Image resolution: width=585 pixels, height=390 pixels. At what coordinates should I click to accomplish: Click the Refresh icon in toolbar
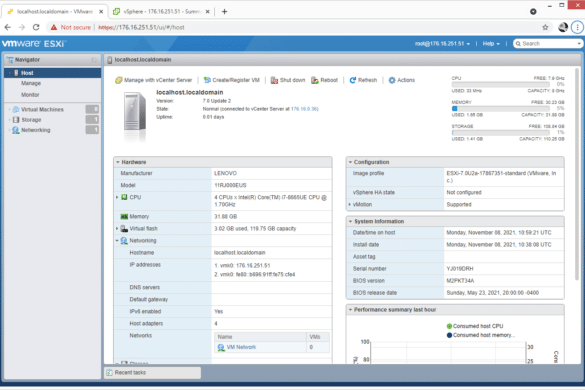353,80
